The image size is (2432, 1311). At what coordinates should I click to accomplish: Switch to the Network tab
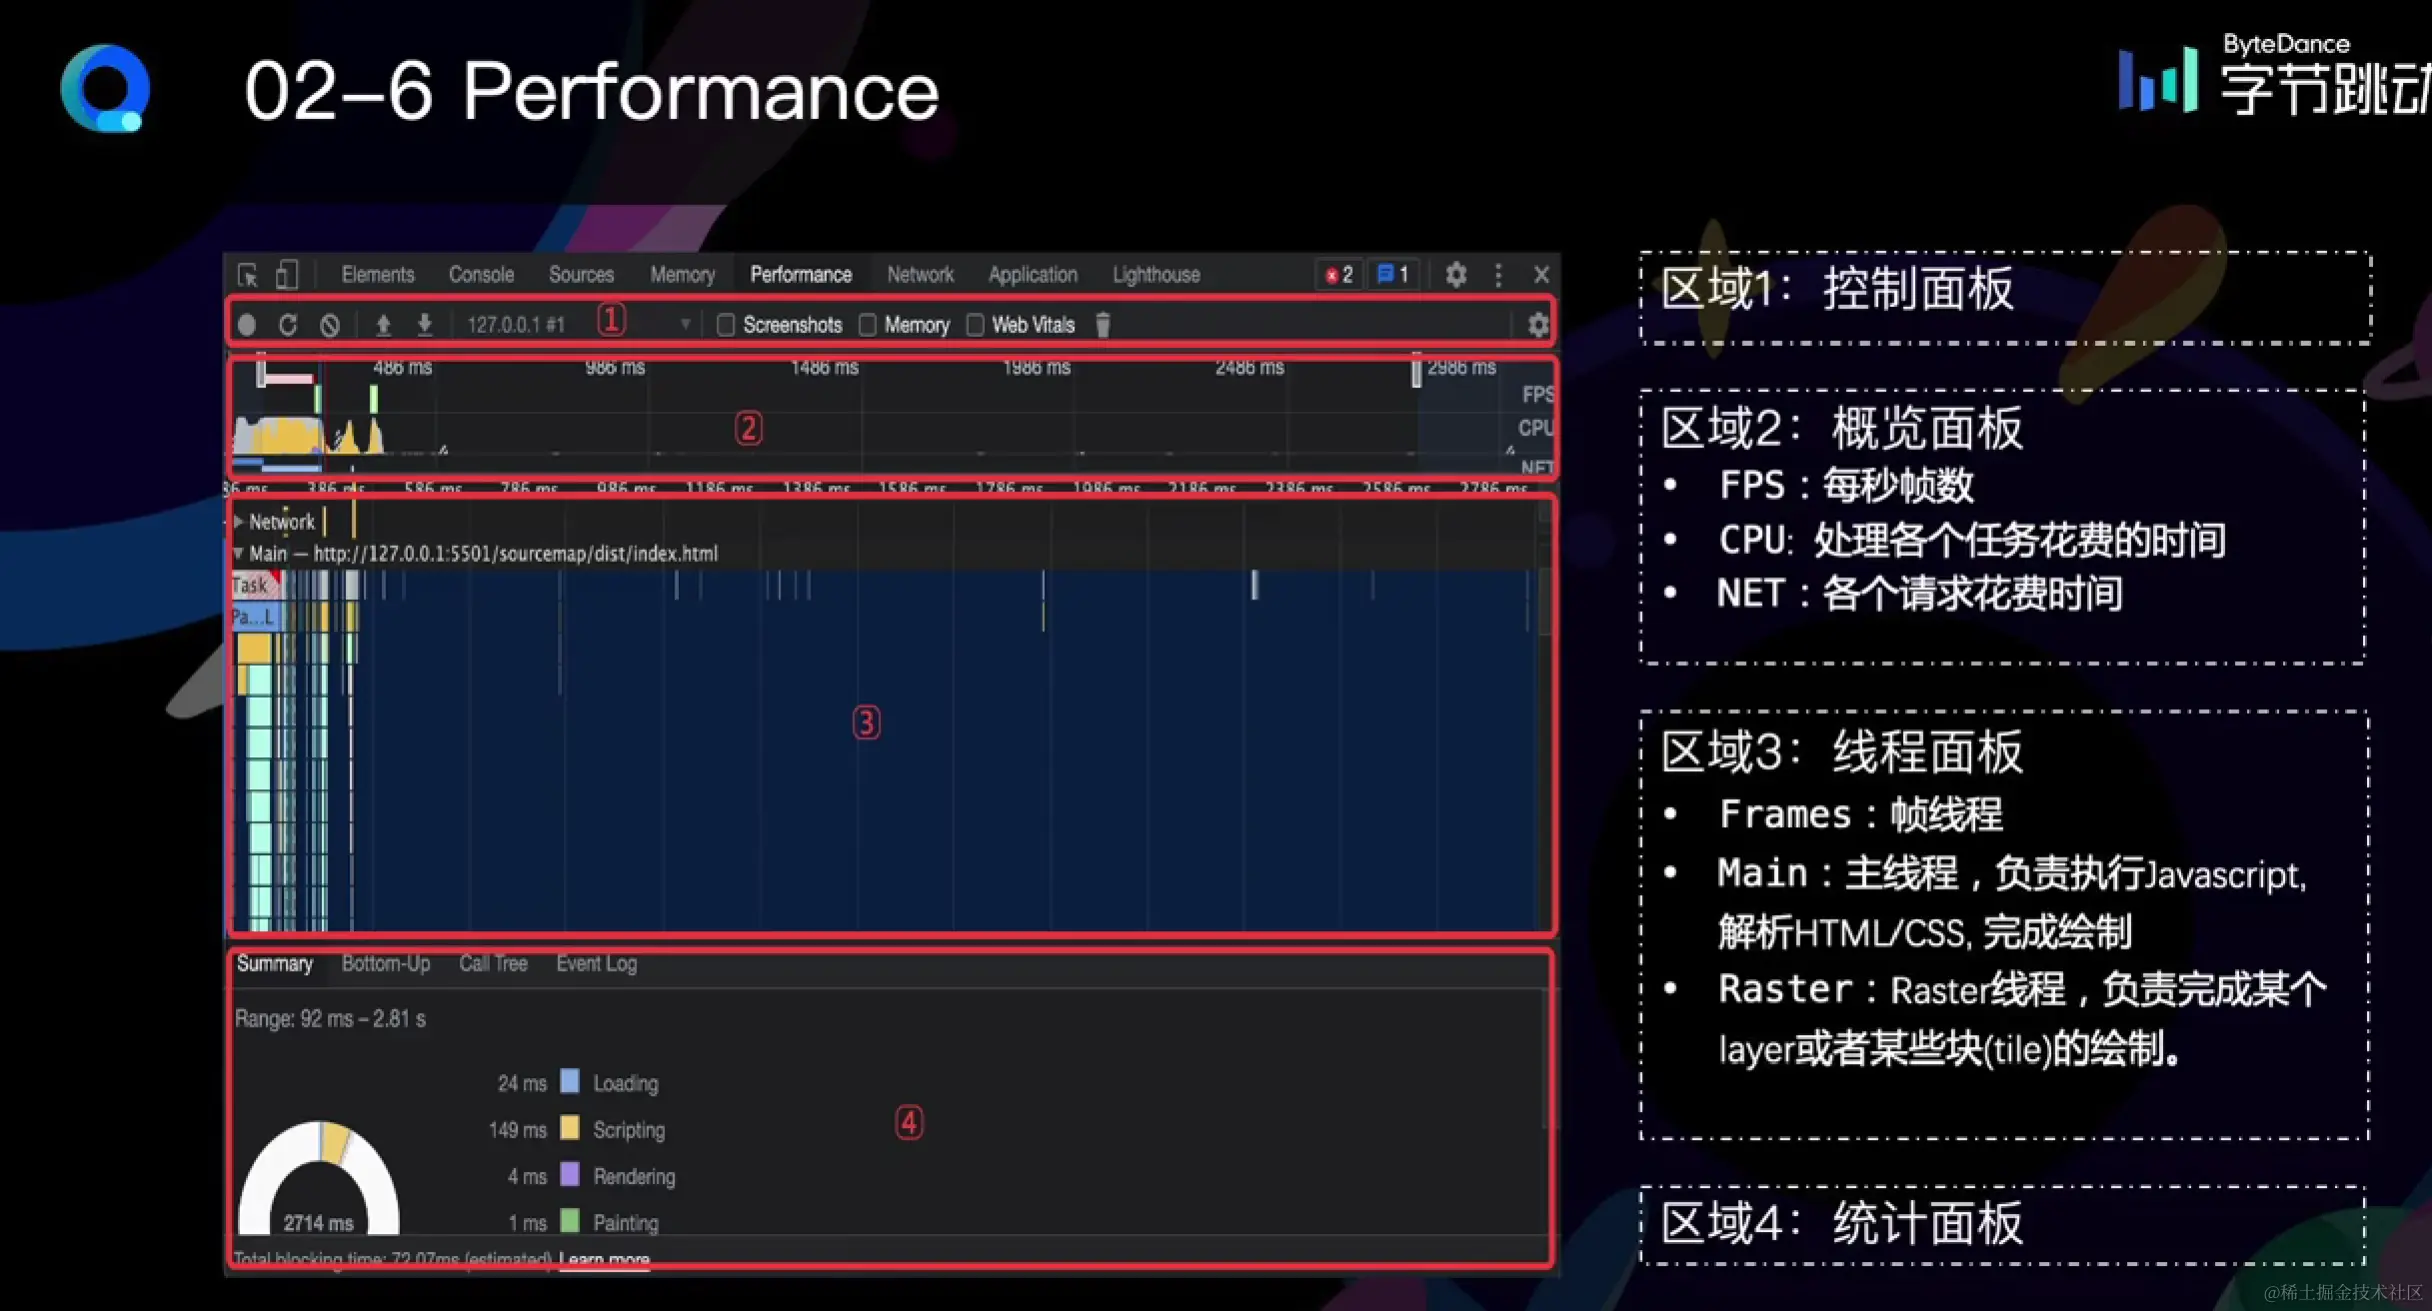[x=920, y=275]
